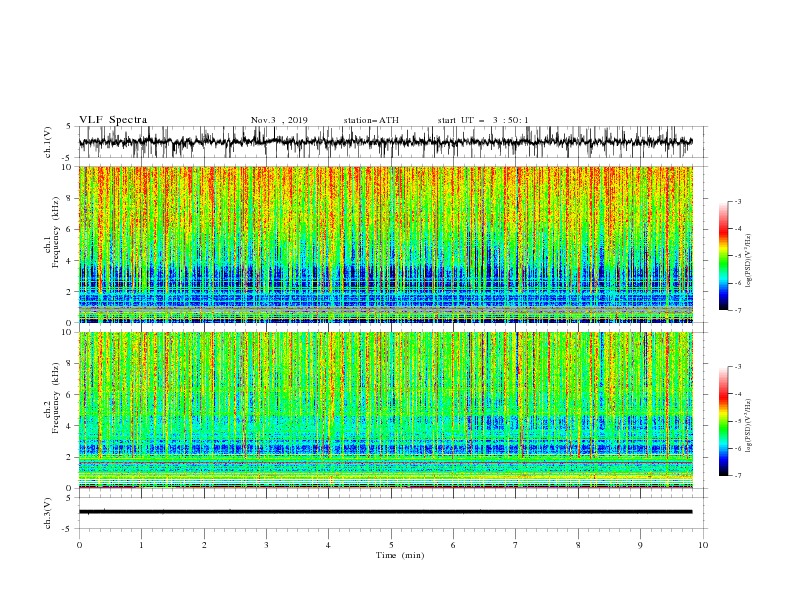This screenshot has width=792, height=612.
Task: Click the ch.1 color scale bar
Action: 723,256
